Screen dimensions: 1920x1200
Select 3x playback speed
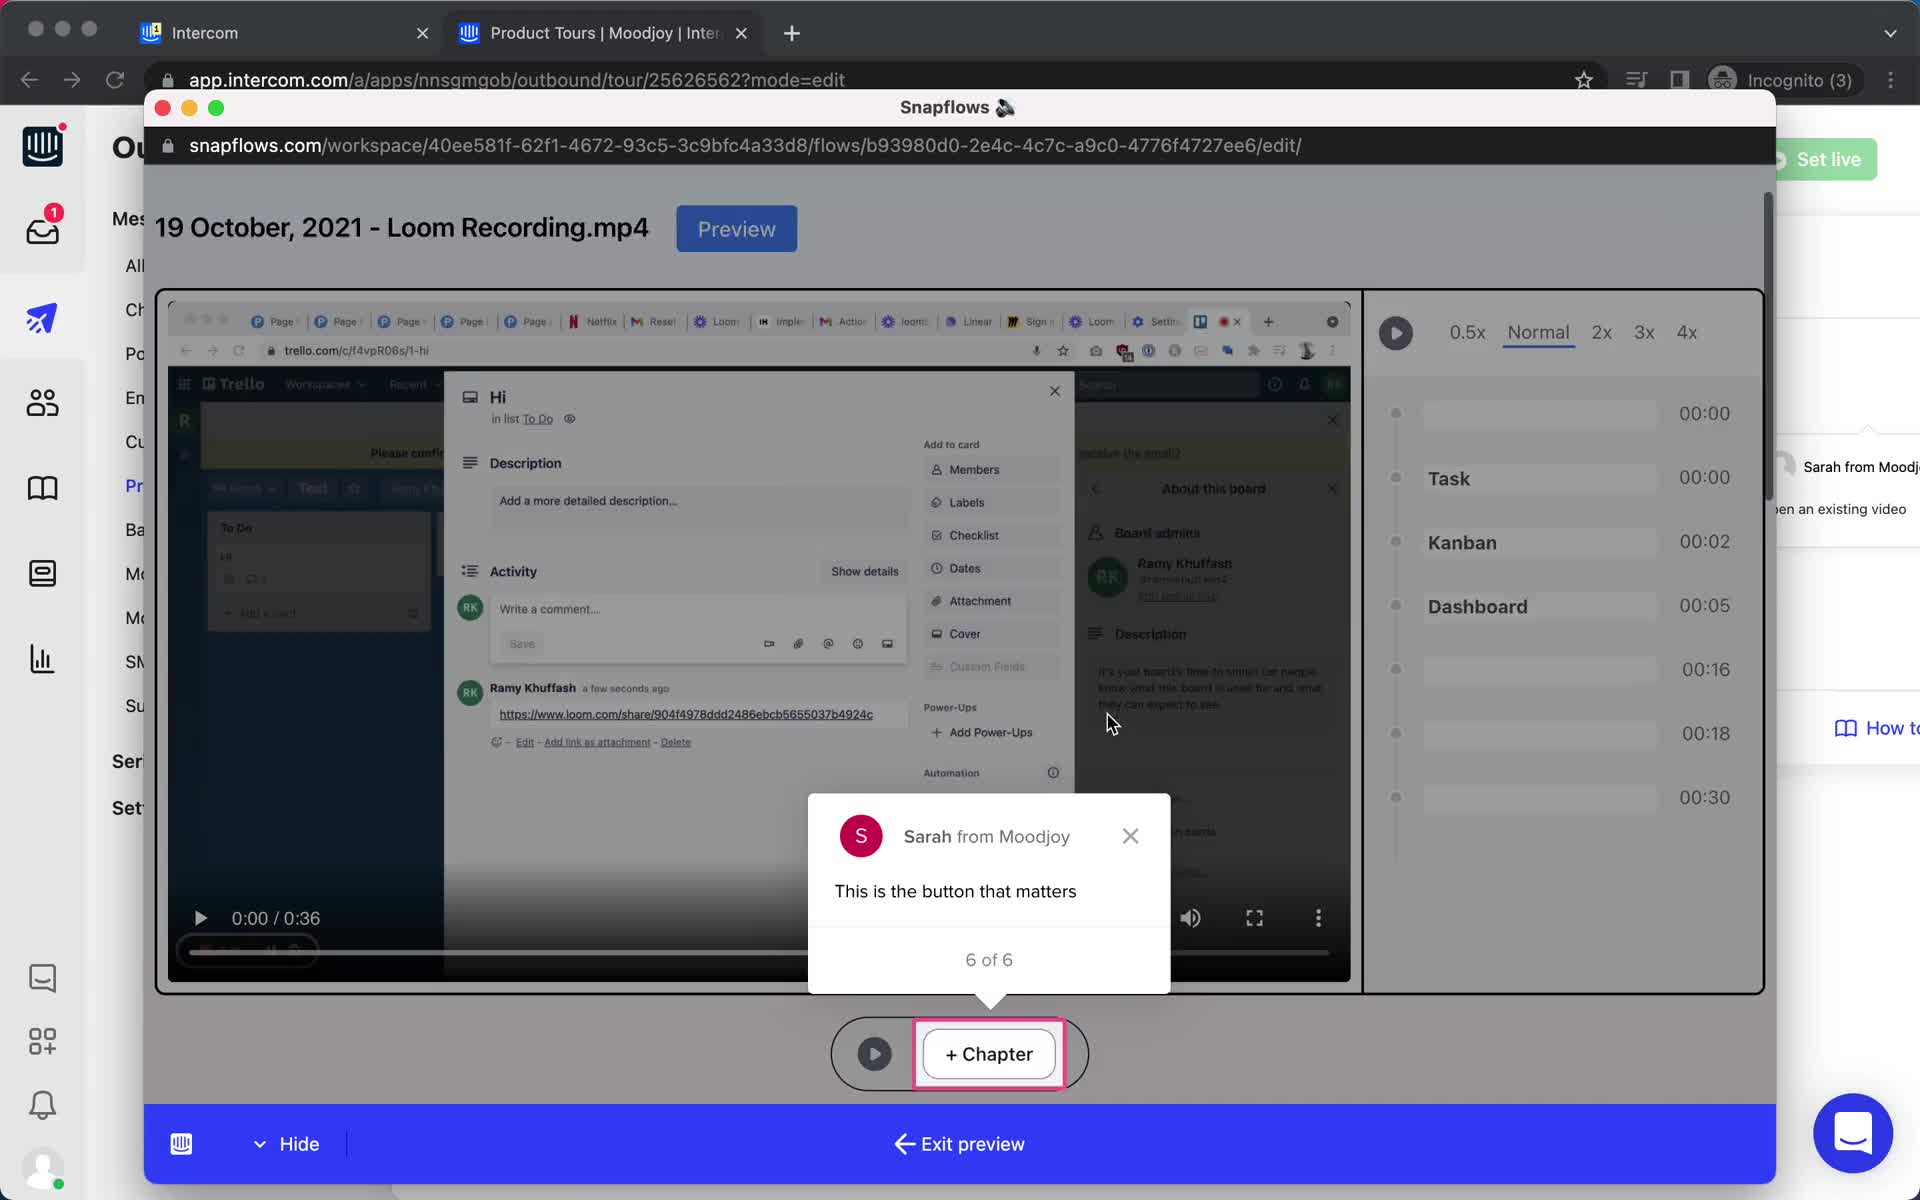pyautogui.click(x=1644, y=333)
